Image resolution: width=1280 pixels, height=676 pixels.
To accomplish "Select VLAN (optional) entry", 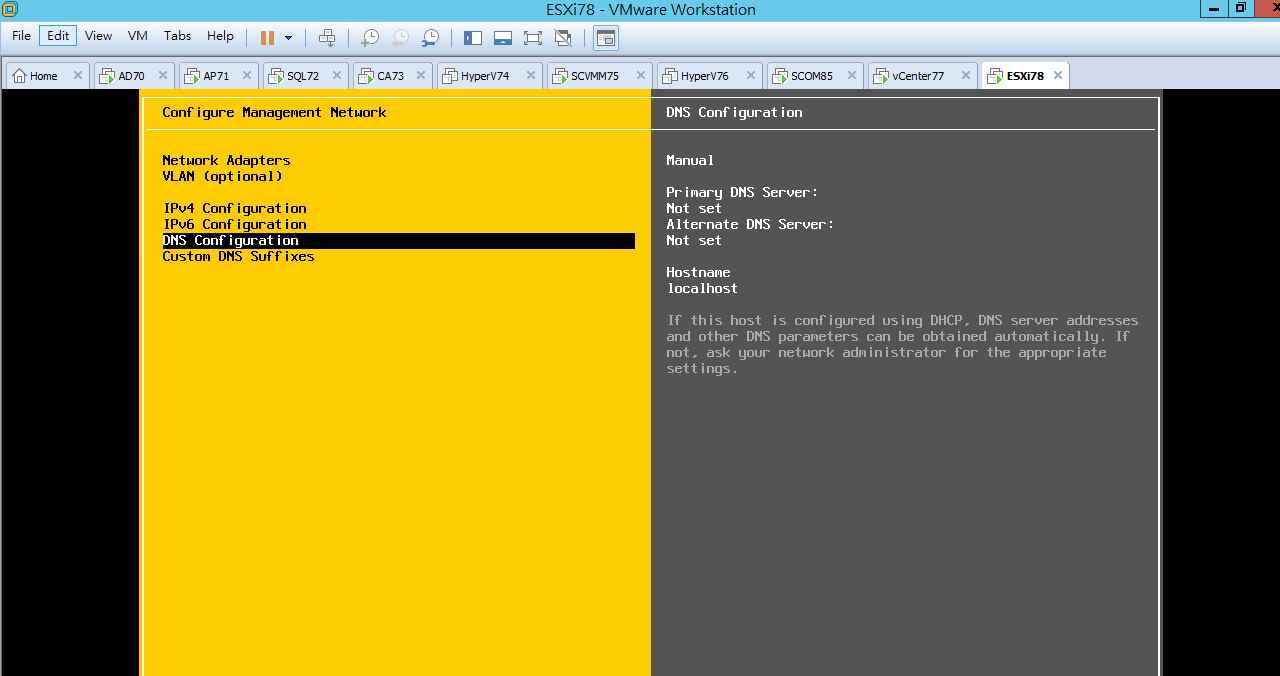I will click(222, 176).
